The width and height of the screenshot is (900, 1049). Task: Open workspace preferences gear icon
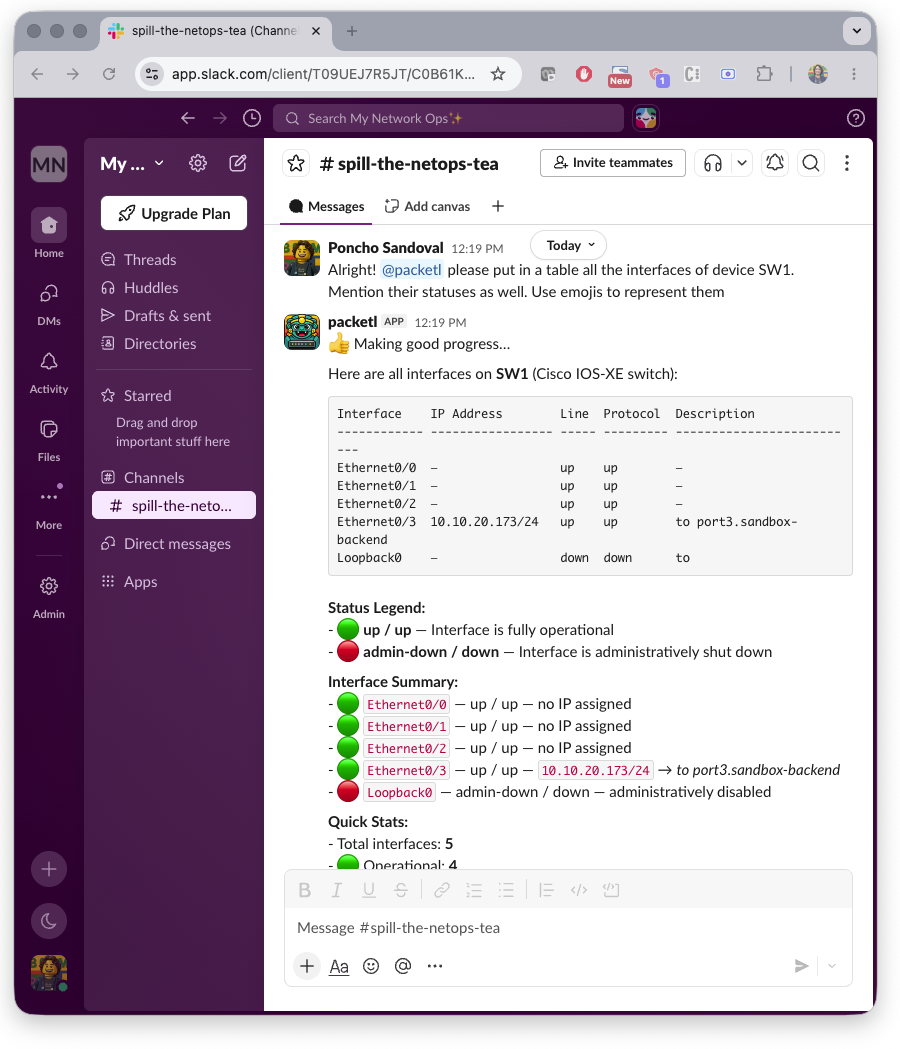pyautogui.click(x=197, y=163)
